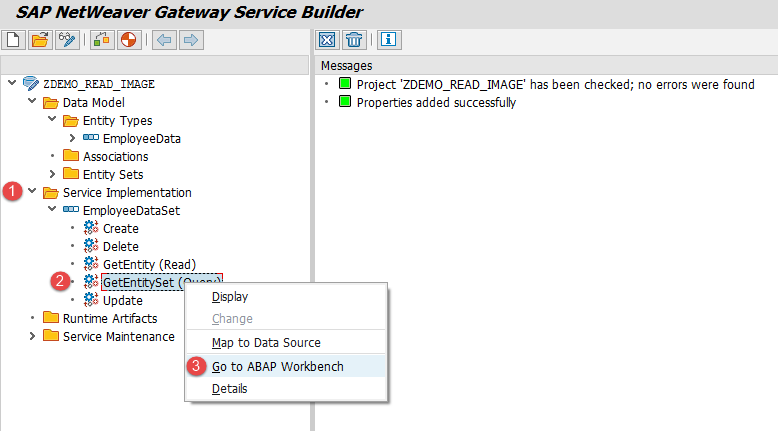Select Display in the context menu
The width and height of the screenshot is (778, 431).
click(230, 296)
